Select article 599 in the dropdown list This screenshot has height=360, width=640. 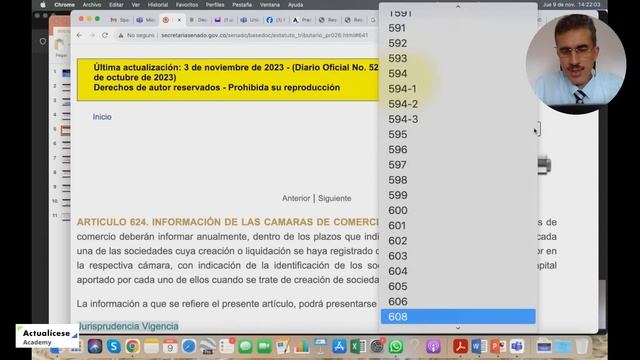click(458, 195)
